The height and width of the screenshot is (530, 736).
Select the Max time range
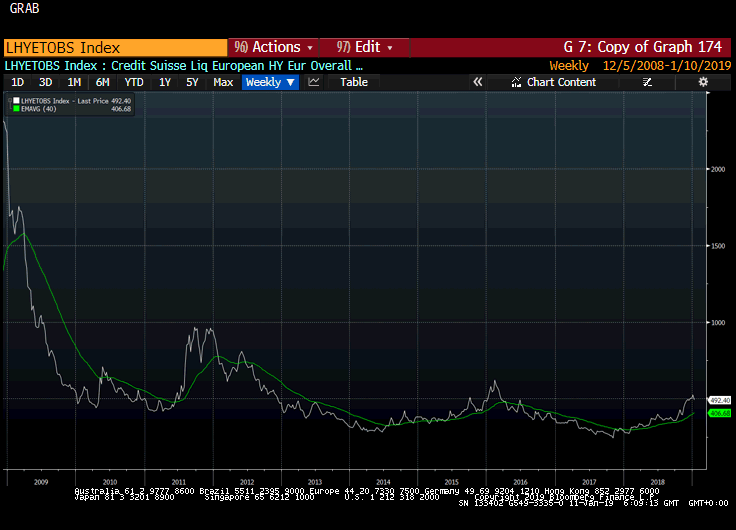[x=223, y=82]
